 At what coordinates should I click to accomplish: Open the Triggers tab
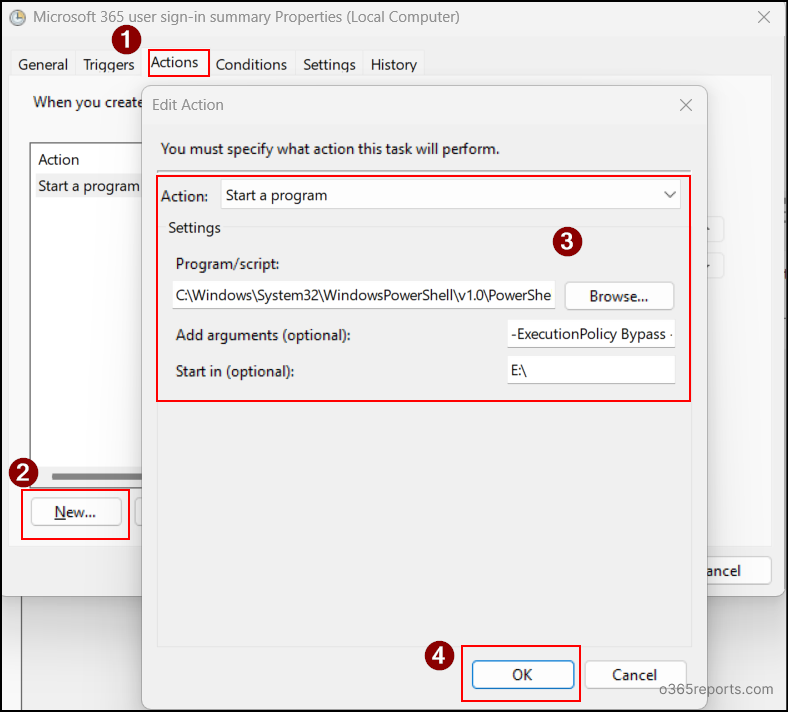click(x=109, y=64)
